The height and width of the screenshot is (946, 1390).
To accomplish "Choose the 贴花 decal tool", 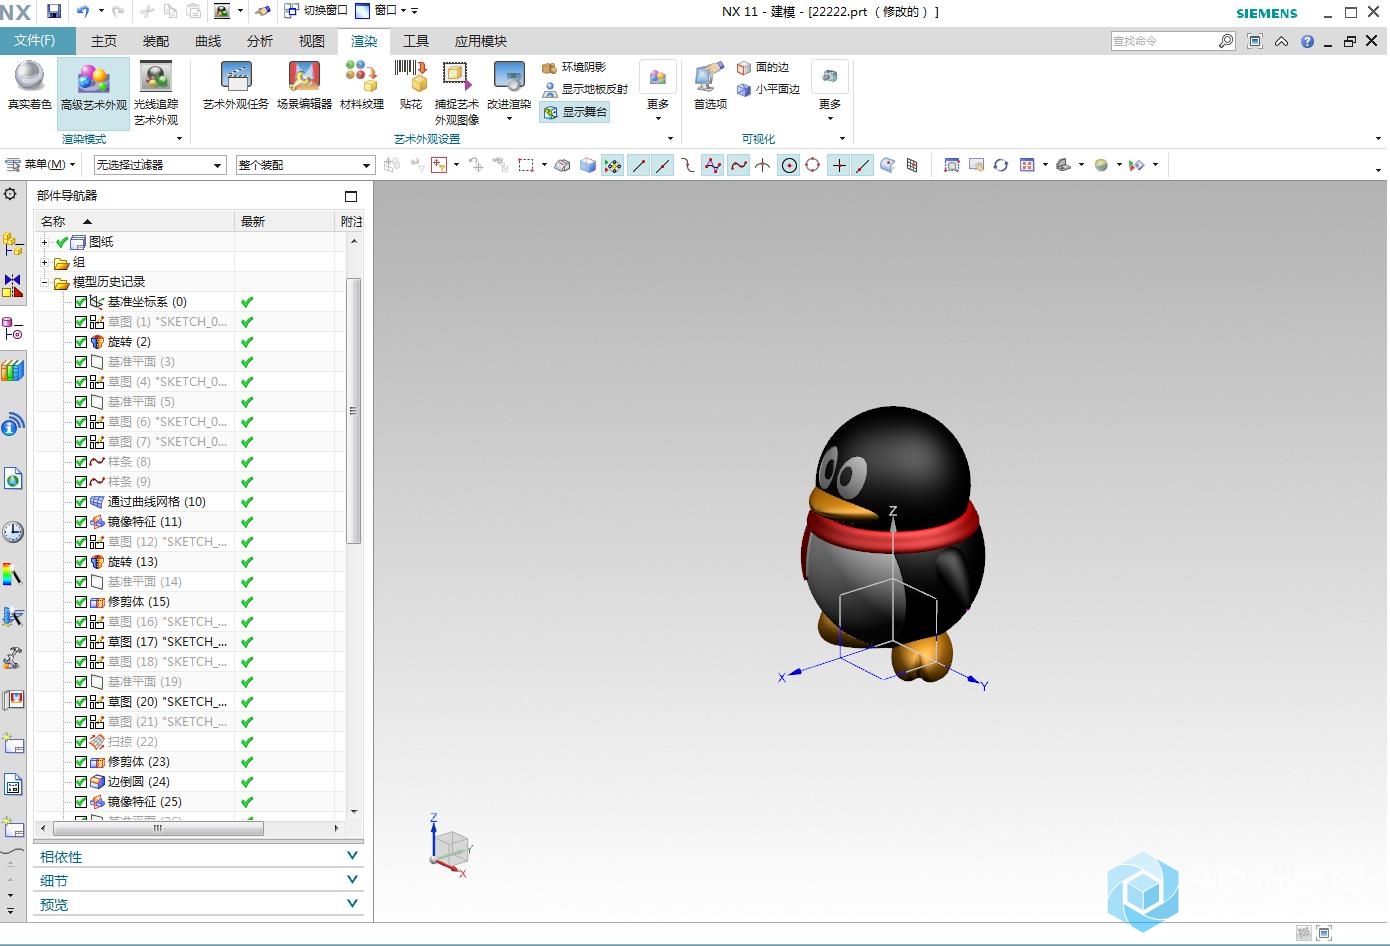I will coord(411,85).
